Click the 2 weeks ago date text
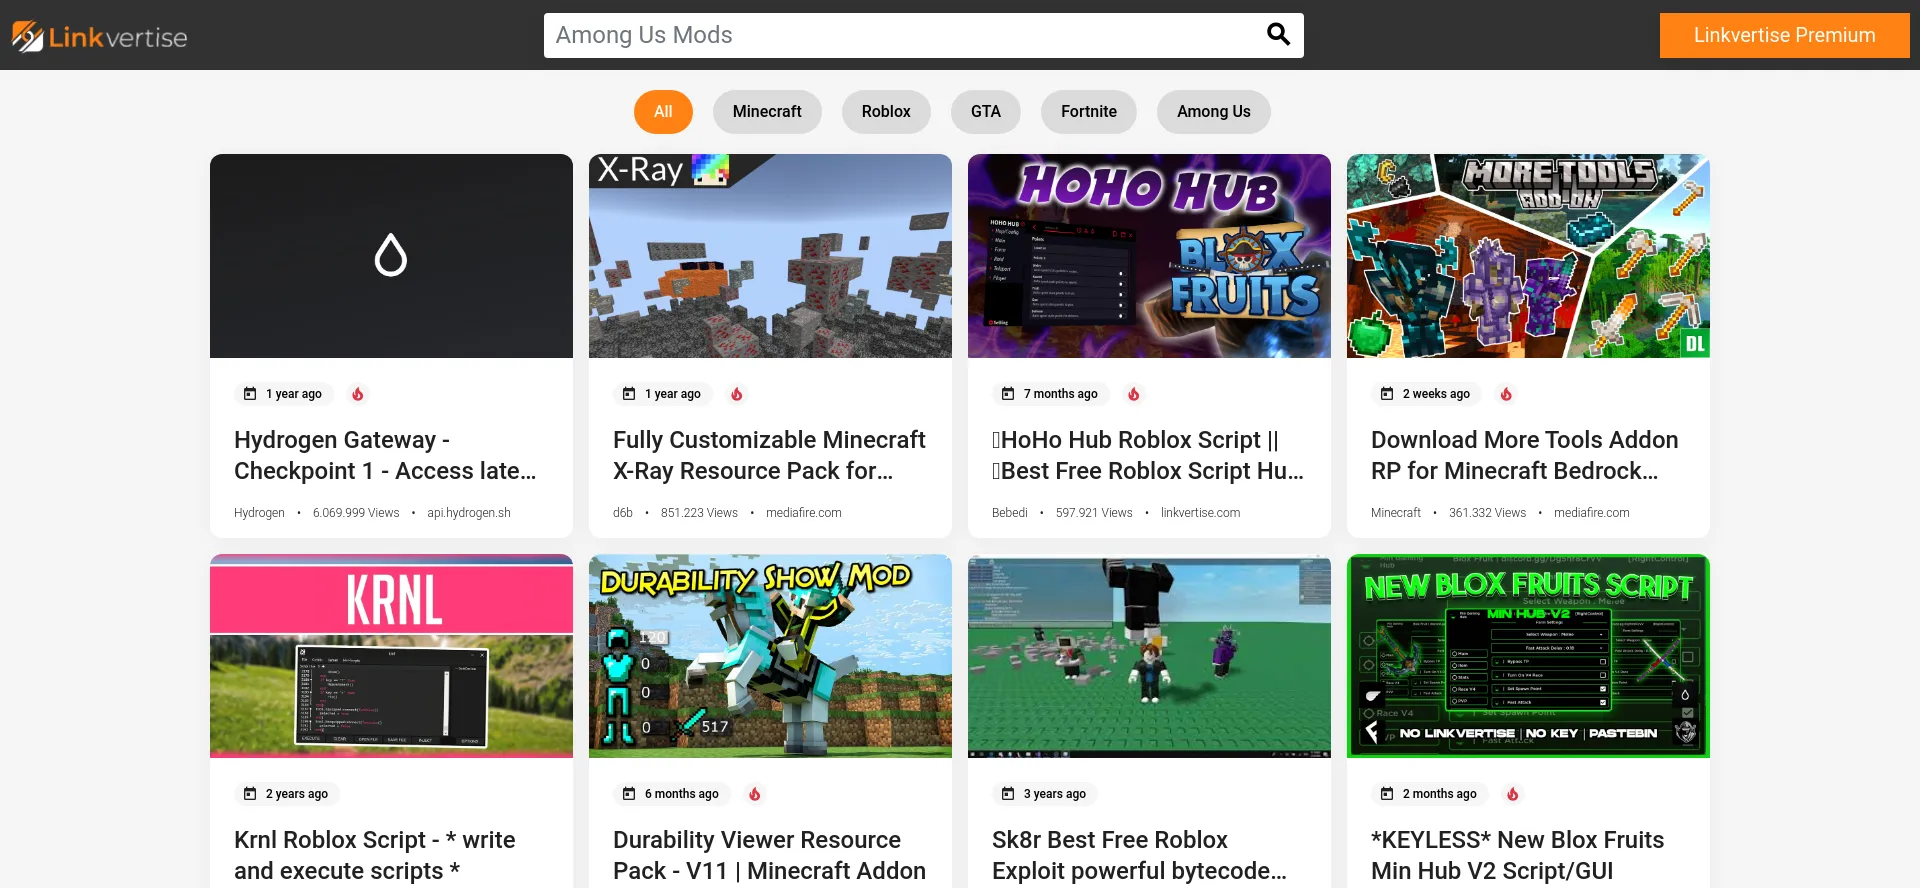This screenshot has height=888, width=1920. click(1436, 394)
